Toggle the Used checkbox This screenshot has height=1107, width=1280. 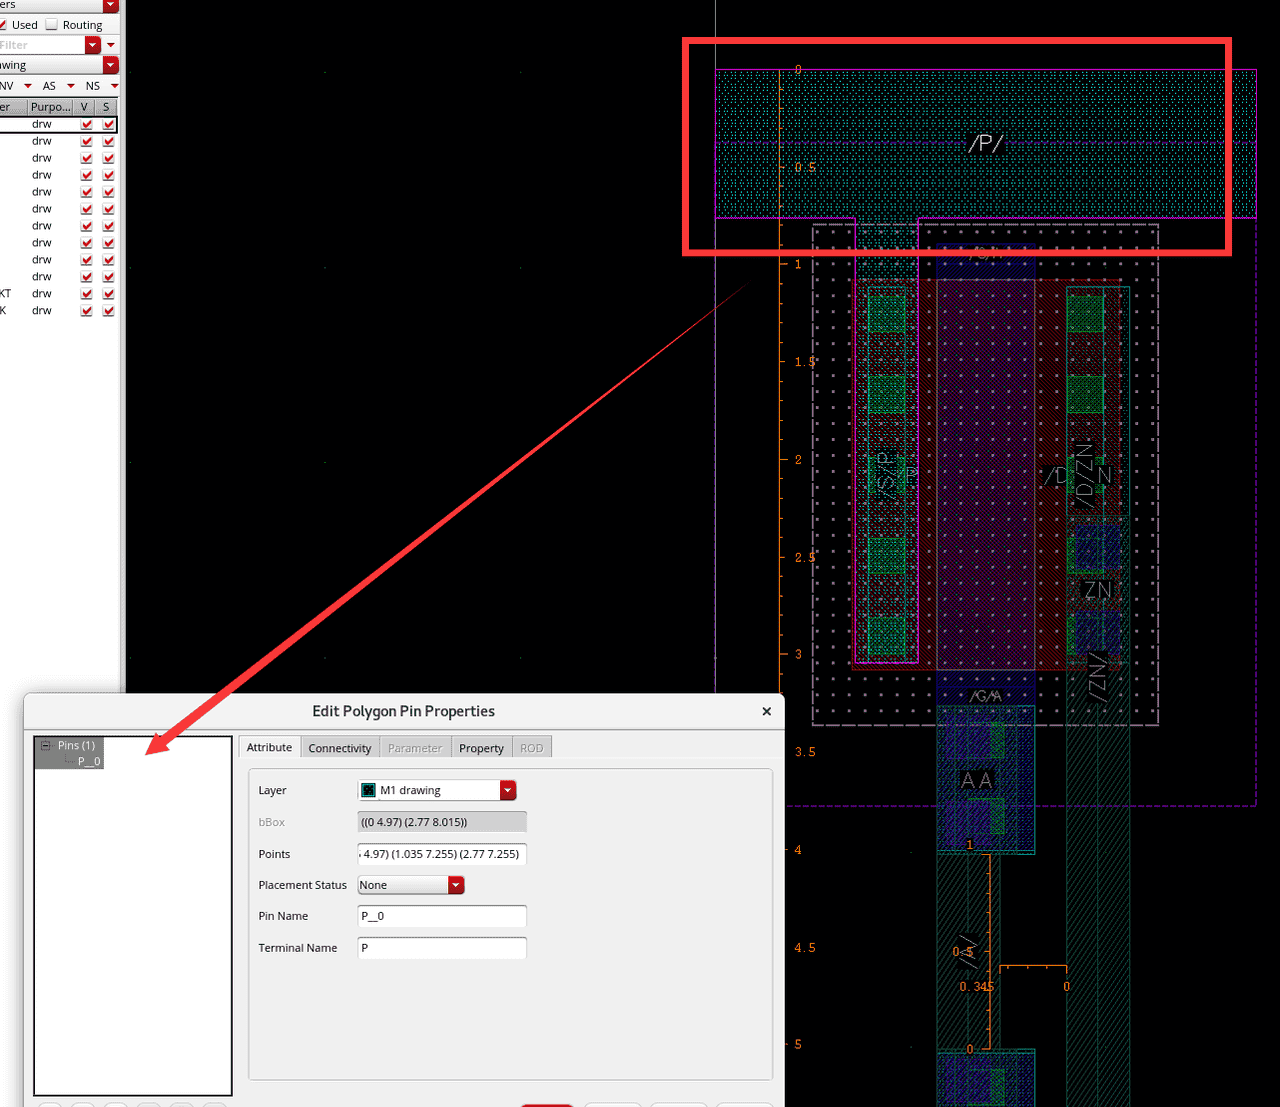[3, 25]
